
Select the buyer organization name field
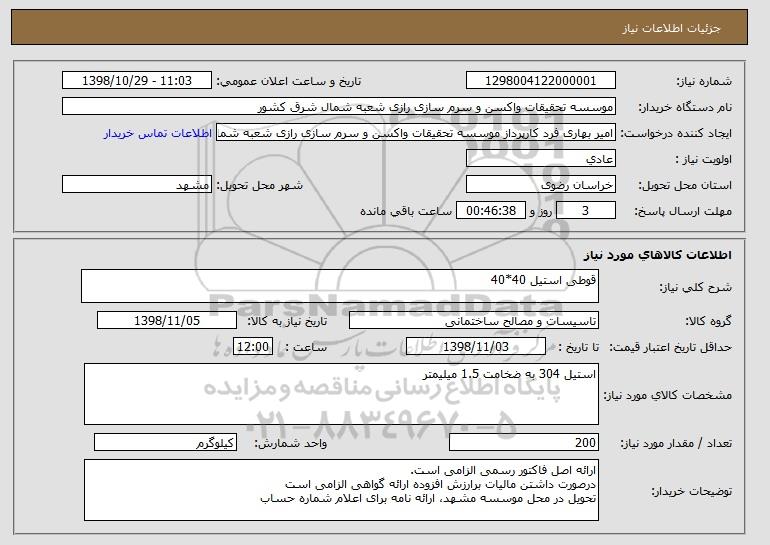pos(339,107)
